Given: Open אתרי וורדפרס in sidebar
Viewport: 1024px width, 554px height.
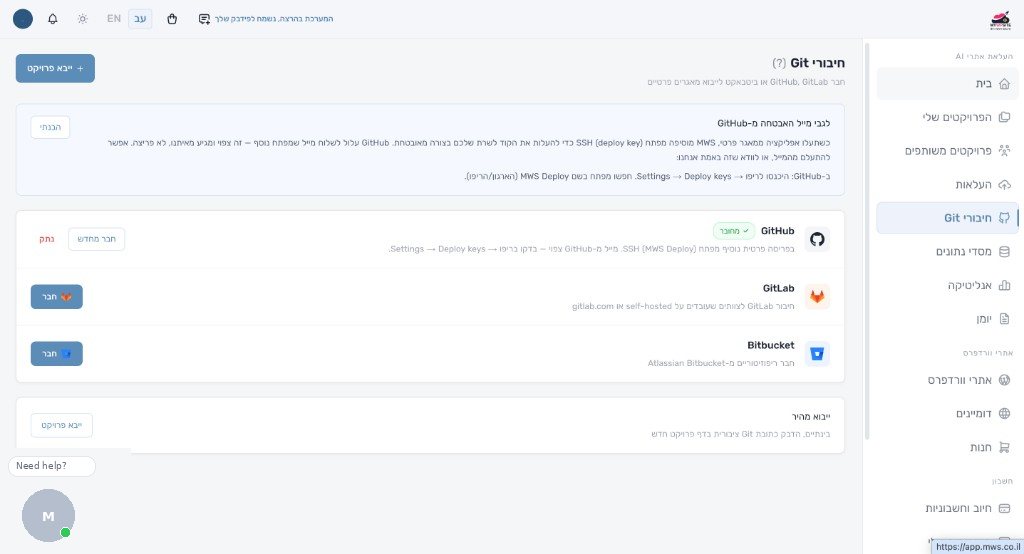Looking at the screenshot, I should [947, 380].
